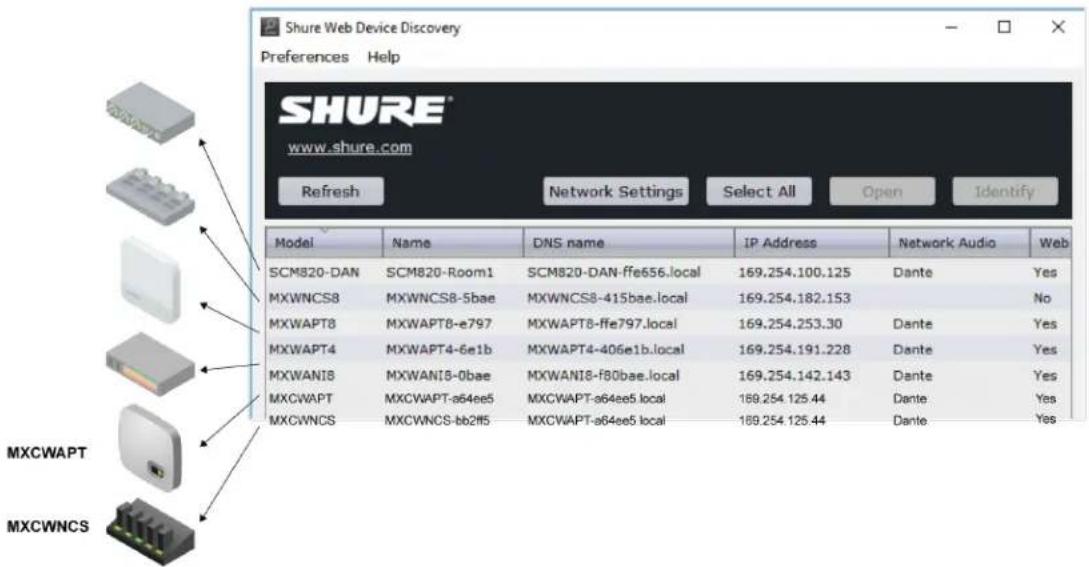This screenshot has height=567, width=1089.
Task: Click the Web value No for MXWNCS8
Action: [x=1042, y=298]
